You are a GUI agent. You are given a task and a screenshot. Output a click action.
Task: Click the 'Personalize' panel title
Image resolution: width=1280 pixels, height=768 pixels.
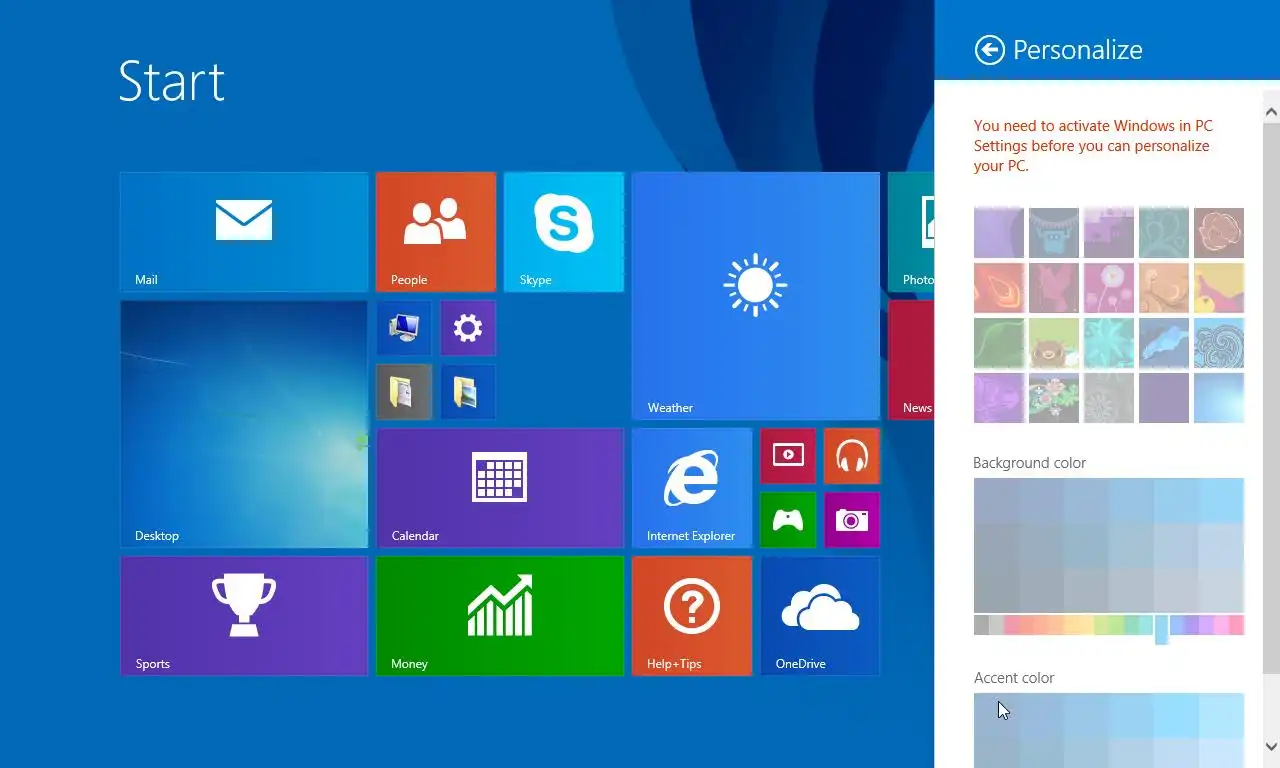click(x=1077, y=50)
